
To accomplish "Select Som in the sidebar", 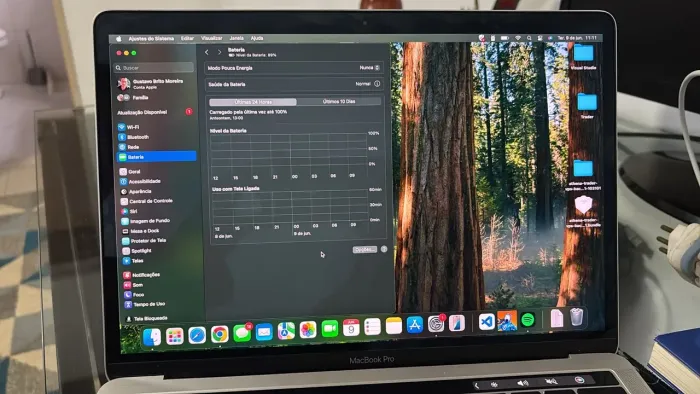I will coord(161,285).
